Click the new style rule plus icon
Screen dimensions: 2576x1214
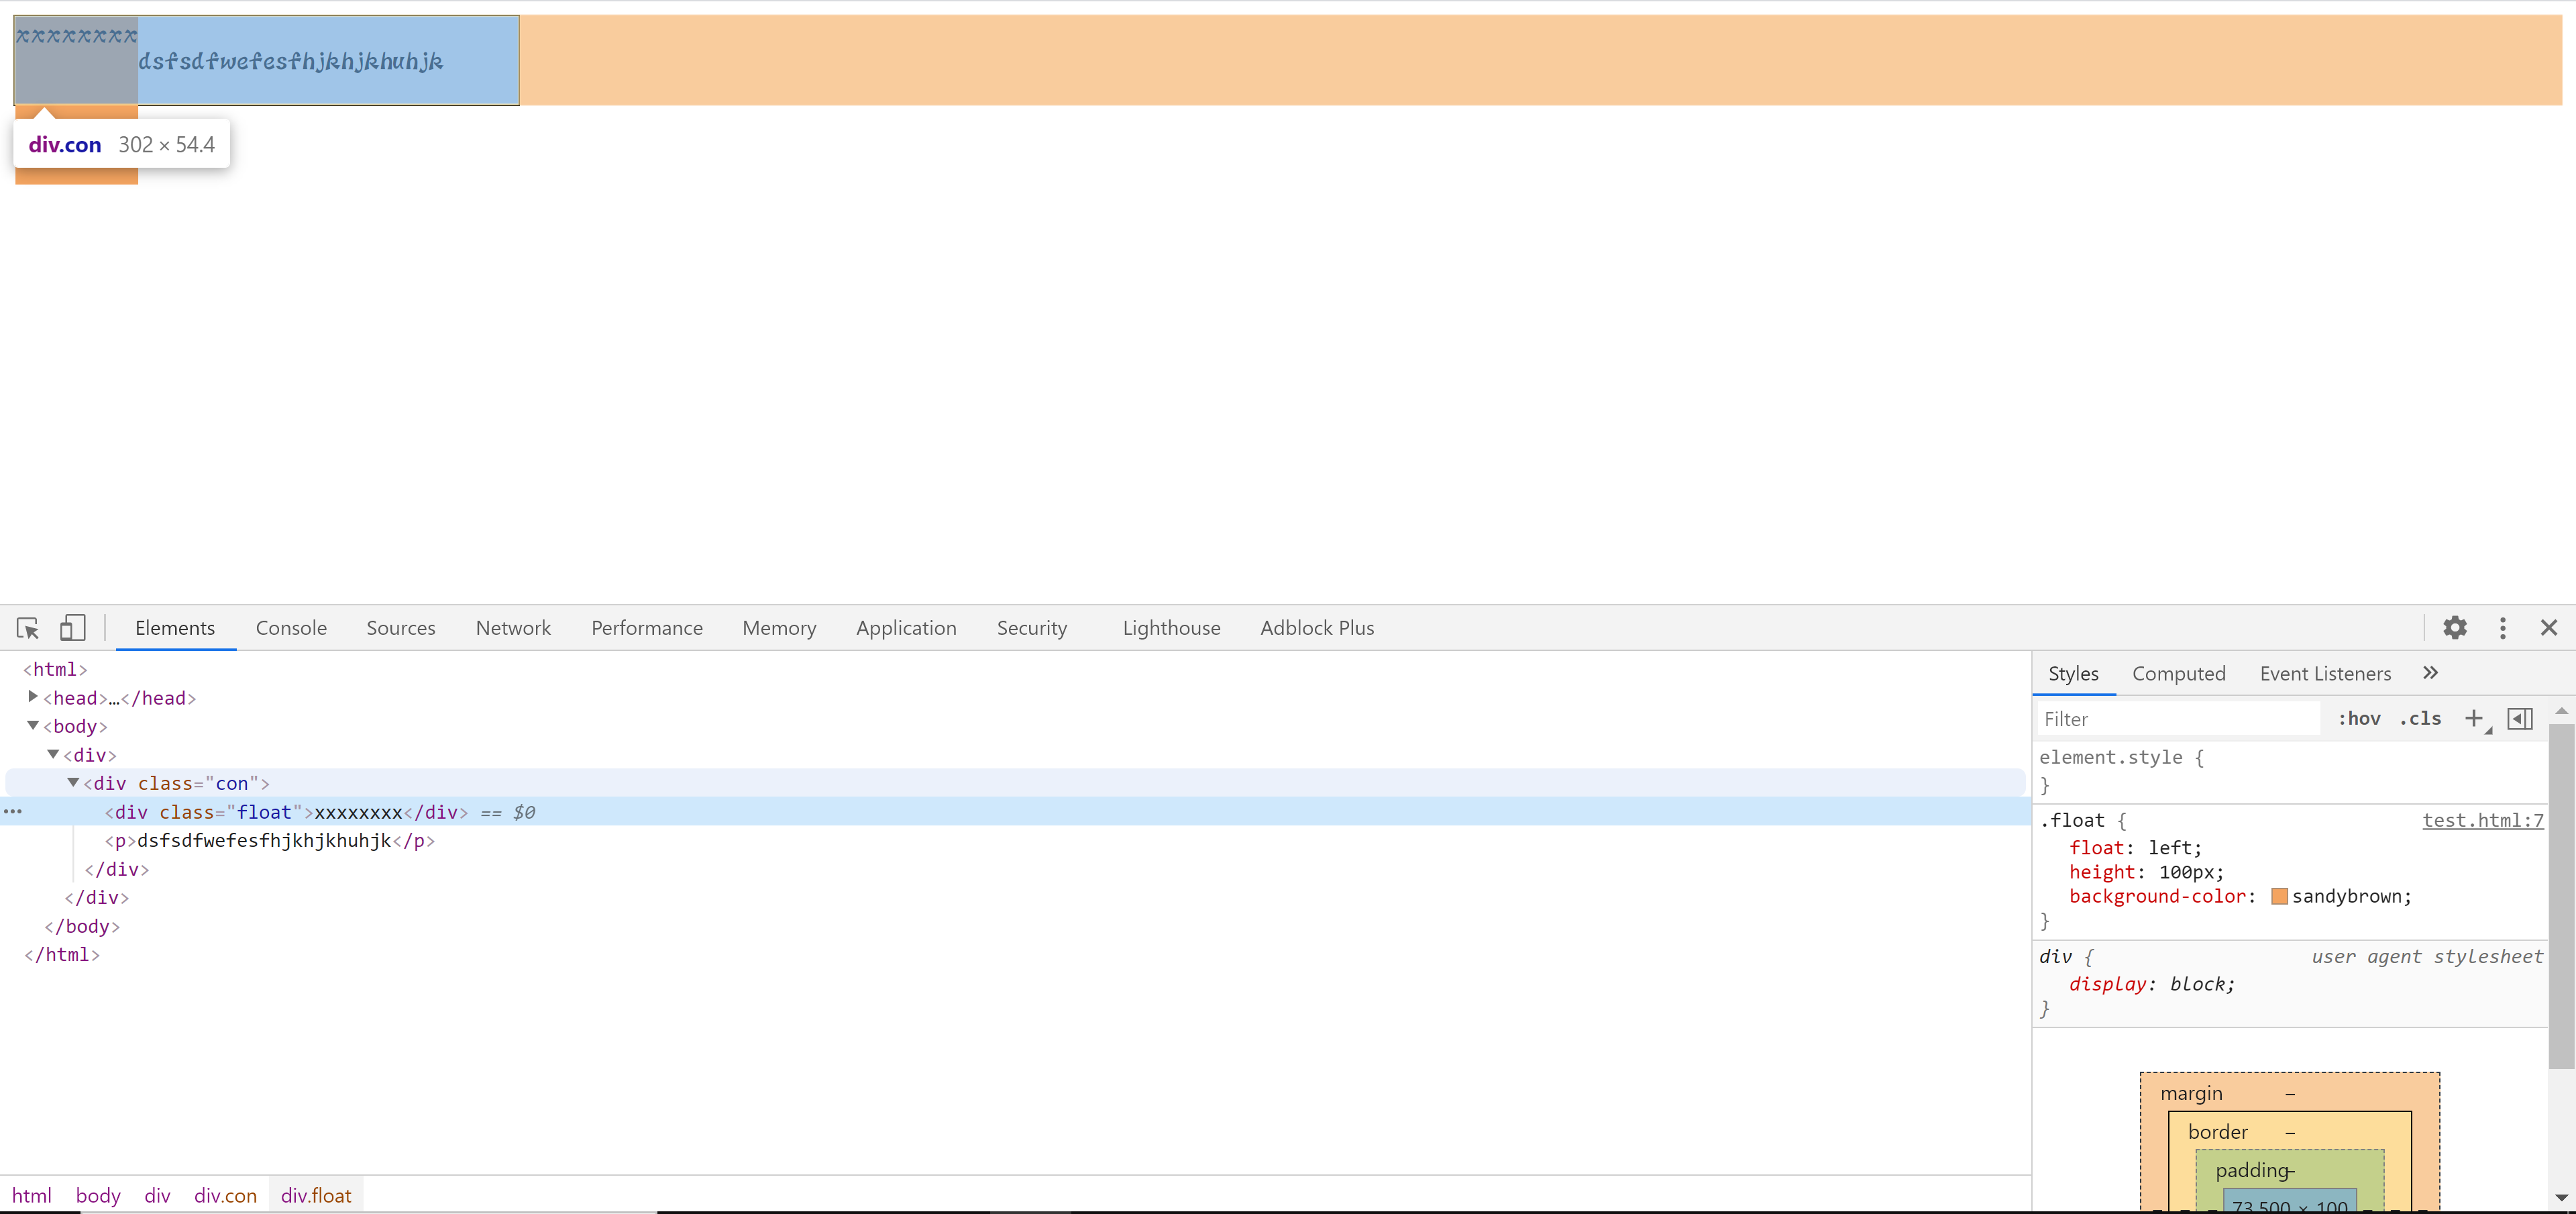point(2473,719)
